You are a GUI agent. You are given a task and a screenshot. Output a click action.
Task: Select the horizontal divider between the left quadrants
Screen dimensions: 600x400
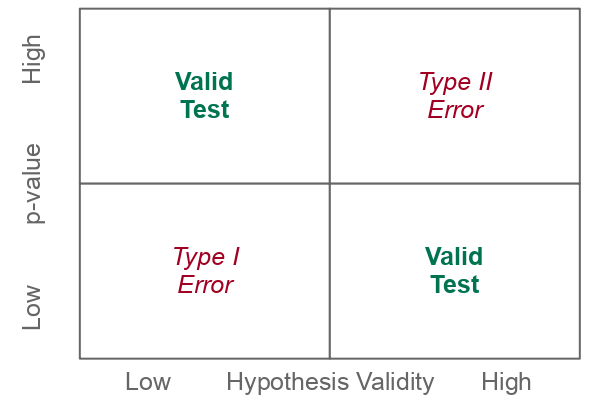point(205,184)
